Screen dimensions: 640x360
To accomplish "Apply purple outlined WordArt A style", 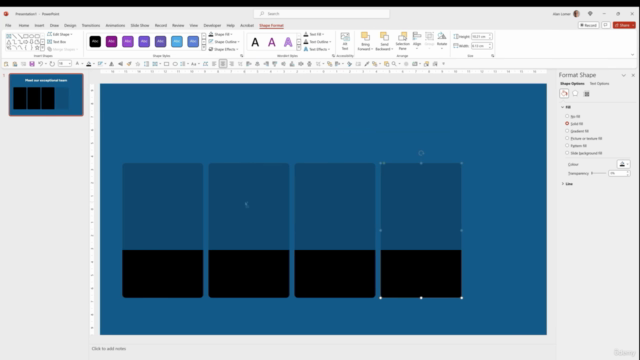I will click(x=271, y=42).
